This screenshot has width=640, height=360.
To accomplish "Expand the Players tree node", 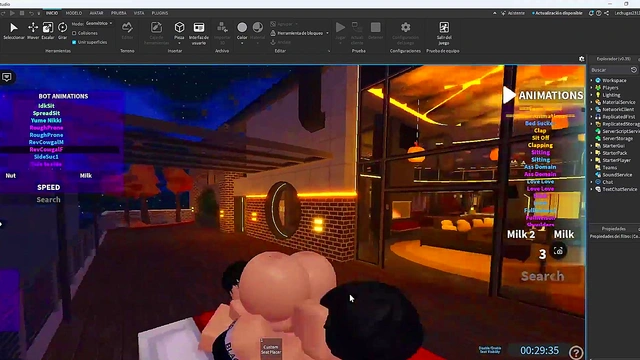I will pyautogui.click(x=591, y=88).
